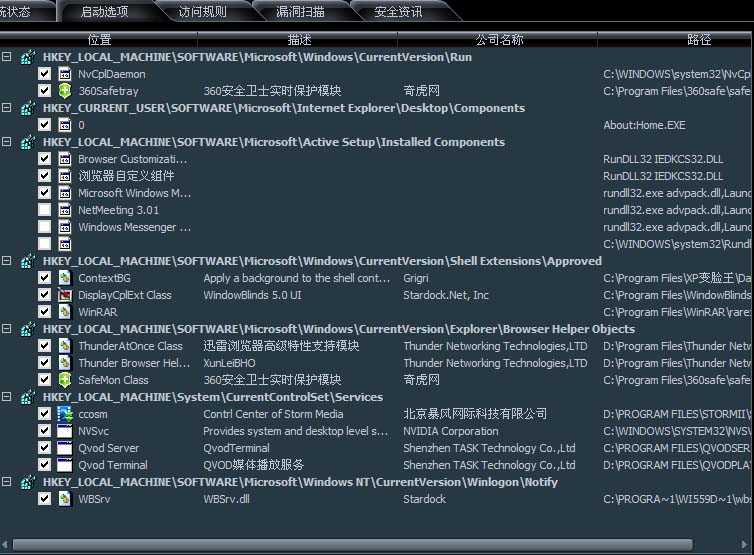Image resolution: width=754 pixels, height=555 pixels.
Task: Open the 安全资讯 tab
Action: point(399,12)
